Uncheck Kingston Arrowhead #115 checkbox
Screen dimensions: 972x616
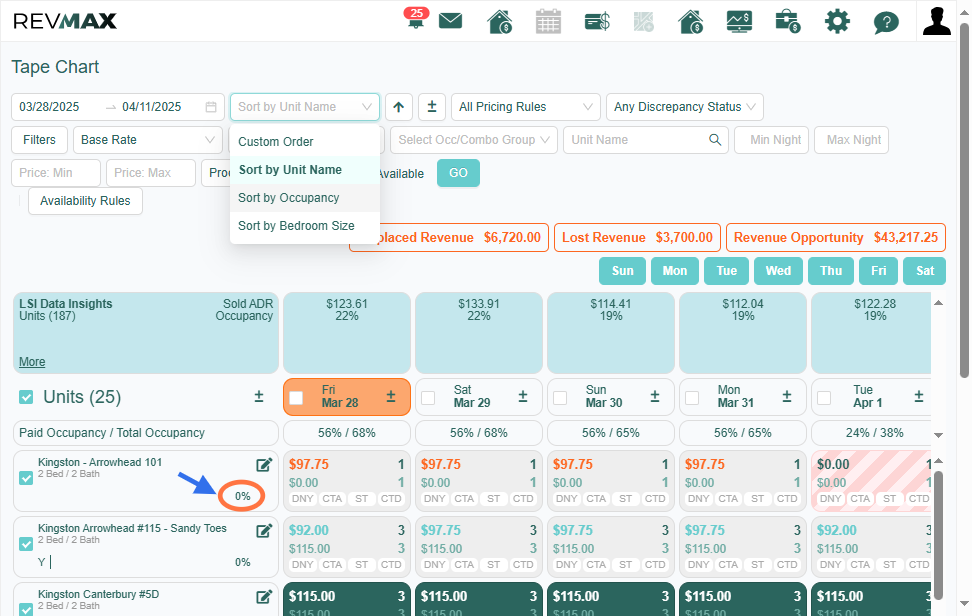click(26, 544)
